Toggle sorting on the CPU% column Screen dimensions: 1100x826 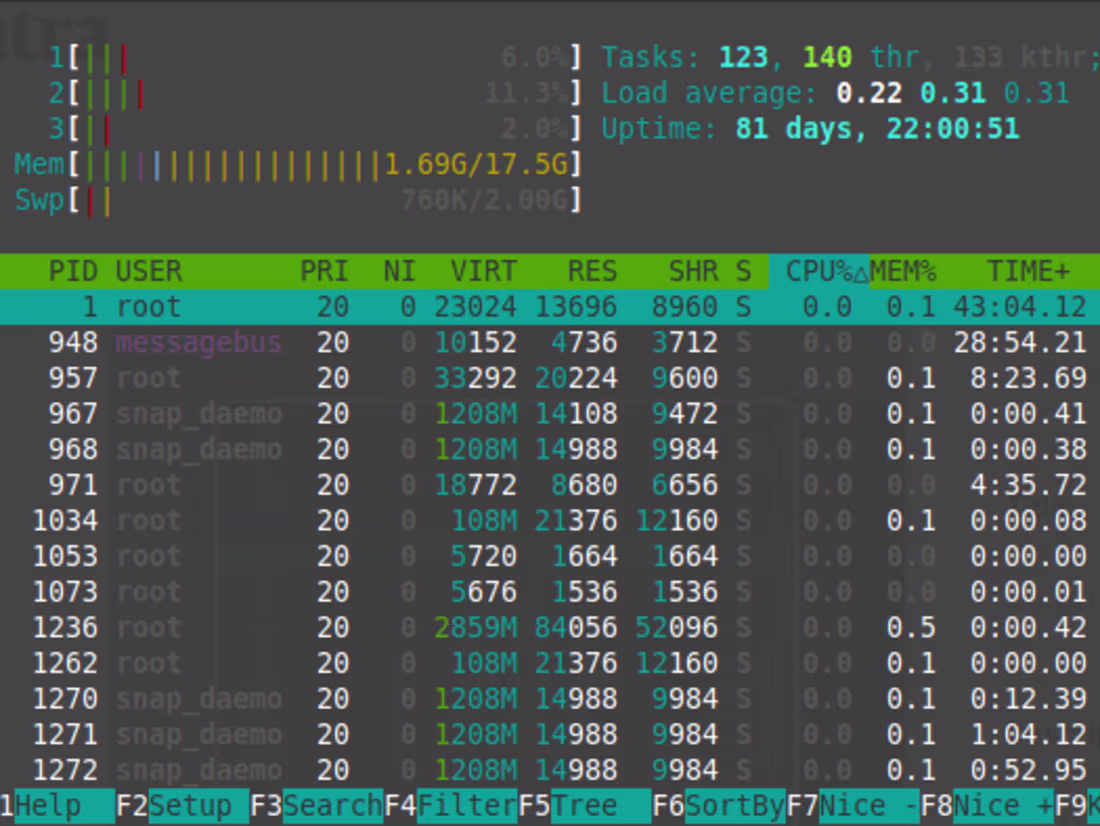click(820, 271)
